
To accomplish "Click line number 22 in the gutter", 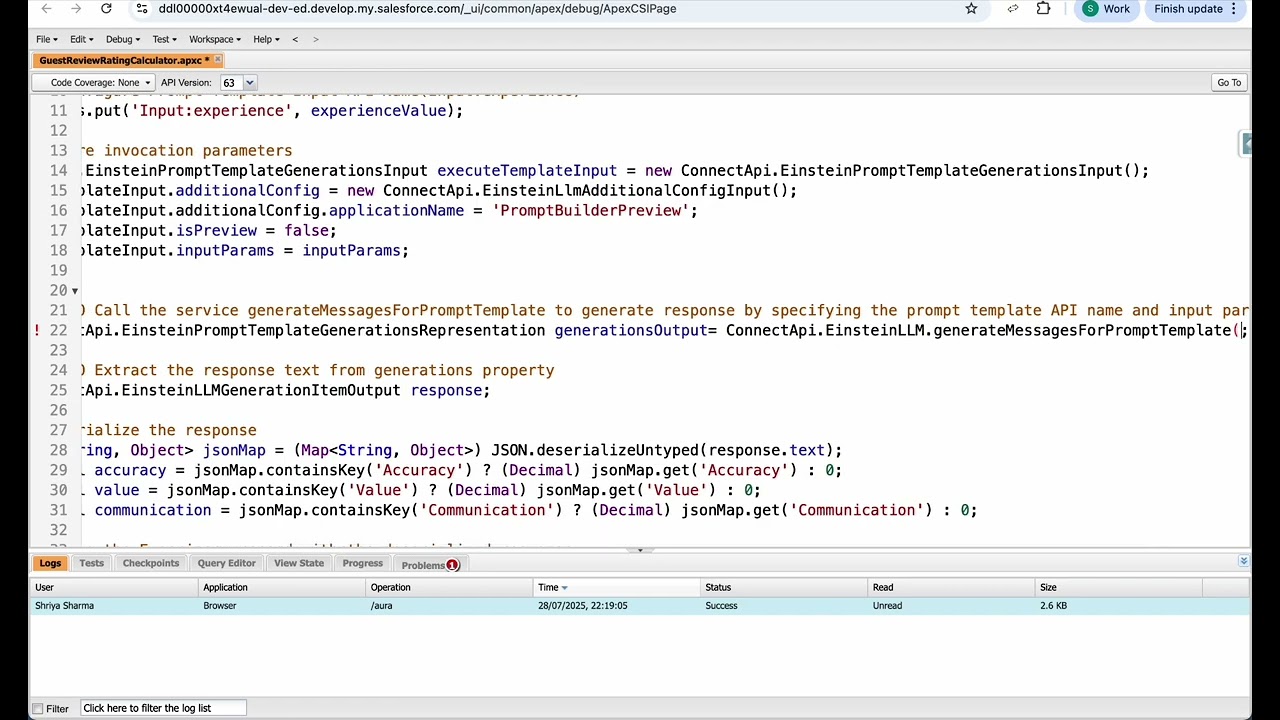I will pos(58,331).
